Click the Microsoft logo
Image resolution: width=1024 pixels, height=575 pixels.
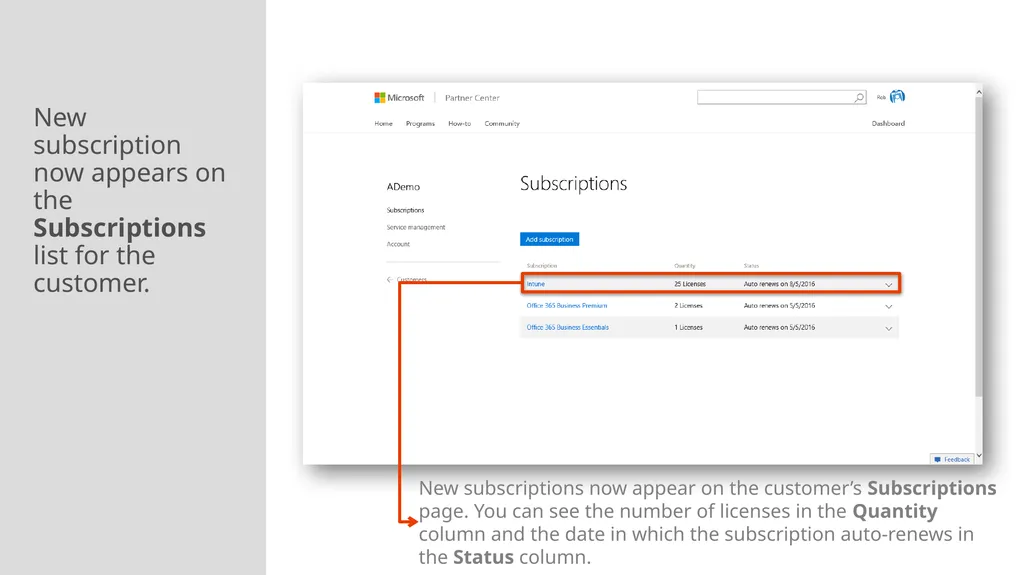[399, 97]
